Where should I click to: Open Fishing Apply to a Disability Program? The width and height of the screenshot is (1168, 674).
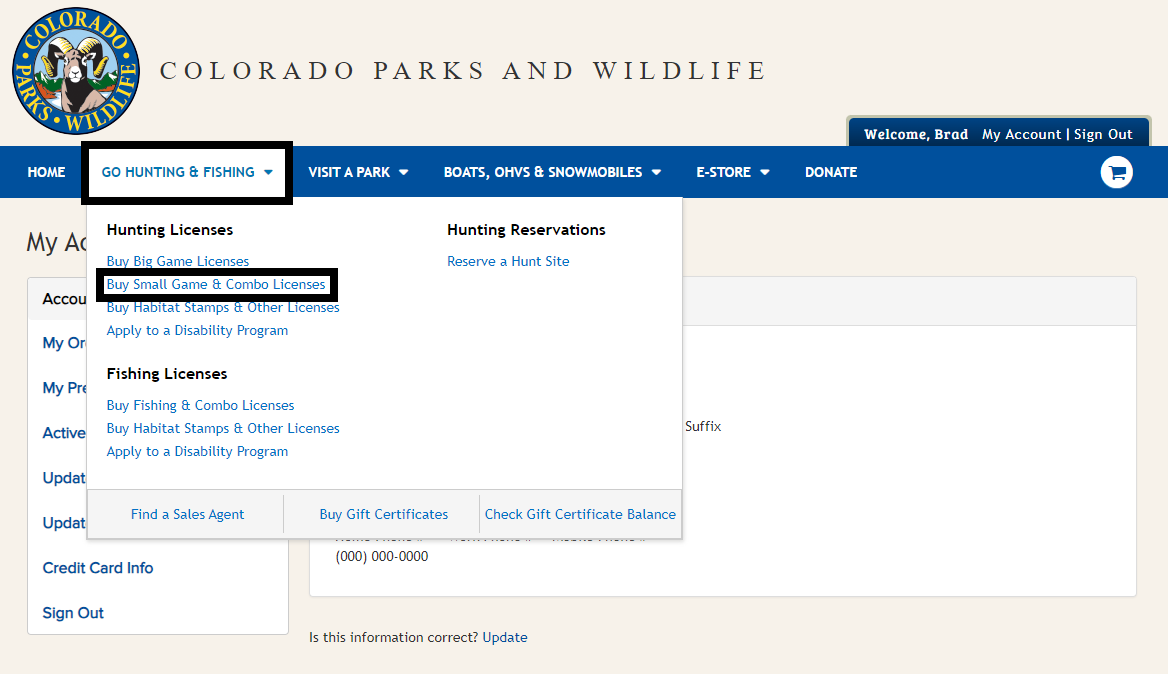197,451
